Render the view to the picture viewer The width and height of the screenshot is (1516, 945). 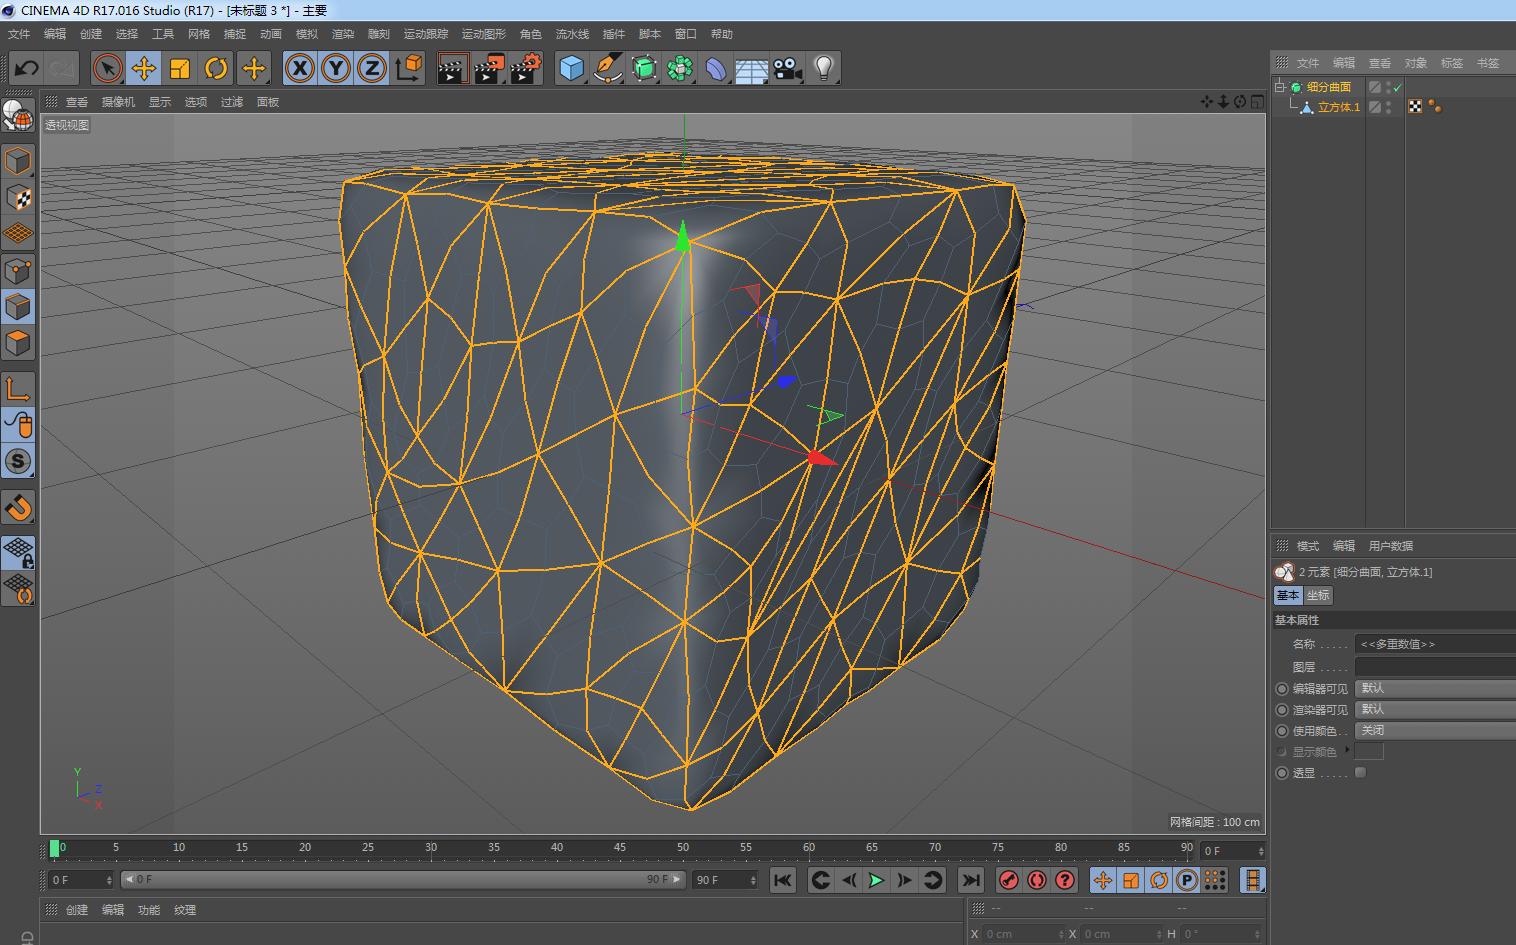[488, 68]
